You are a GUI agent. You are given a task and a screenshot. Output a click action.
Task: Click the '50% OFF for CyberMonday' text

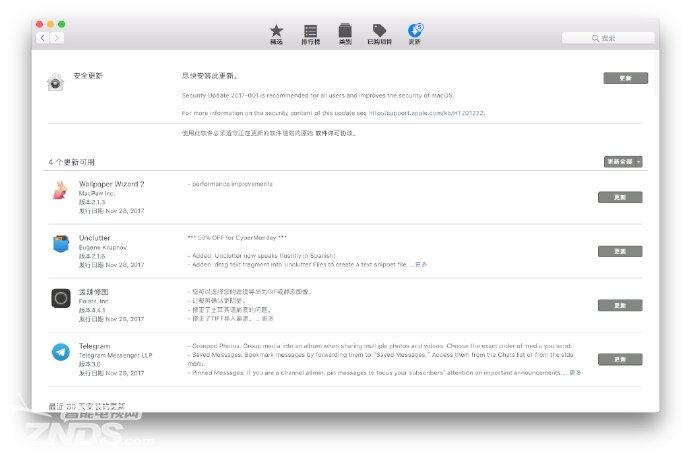[x=237, y=238]
